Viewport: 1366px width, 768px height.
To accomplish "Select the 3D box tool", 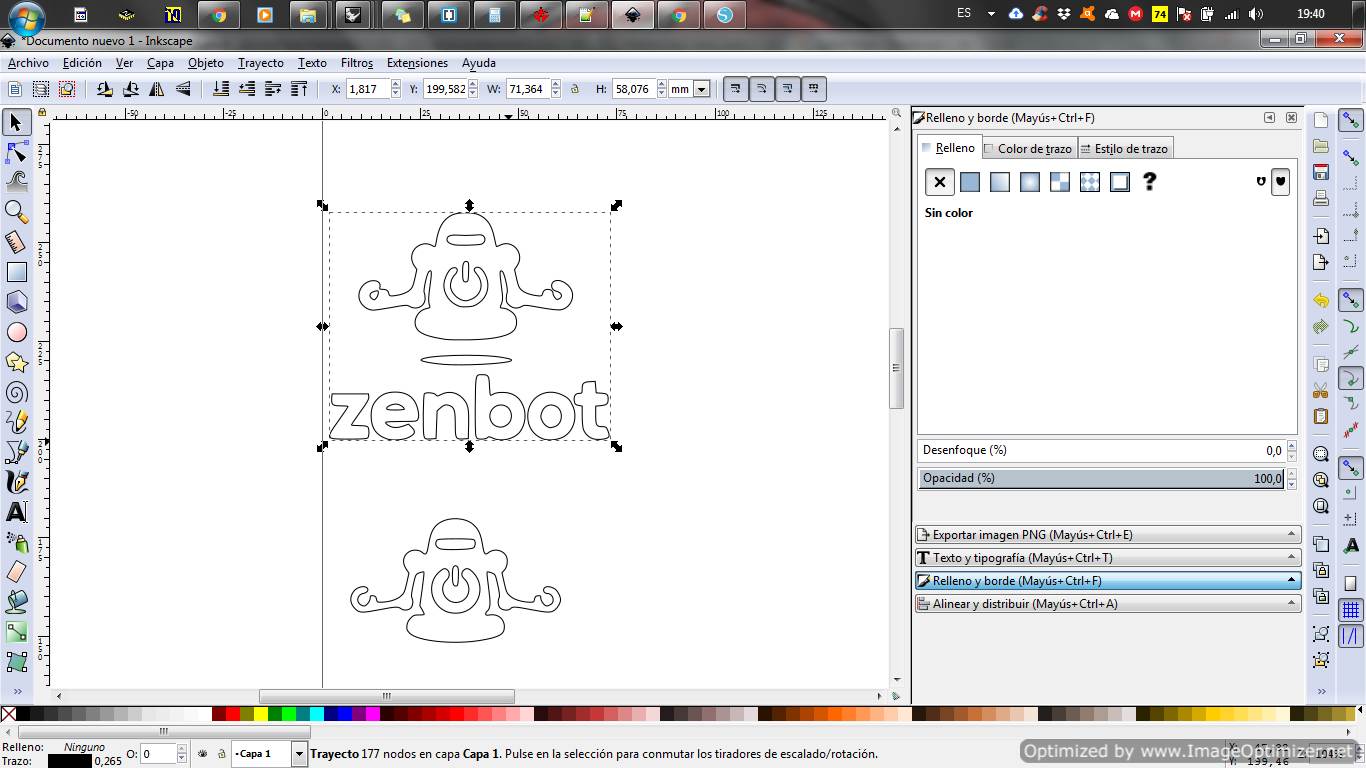I will tap(16, 302).
